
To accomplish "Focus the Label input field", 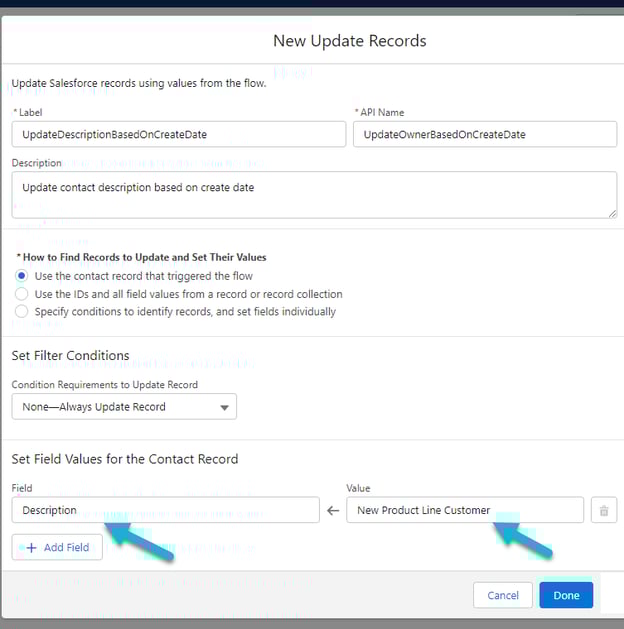I will (178, 134).
